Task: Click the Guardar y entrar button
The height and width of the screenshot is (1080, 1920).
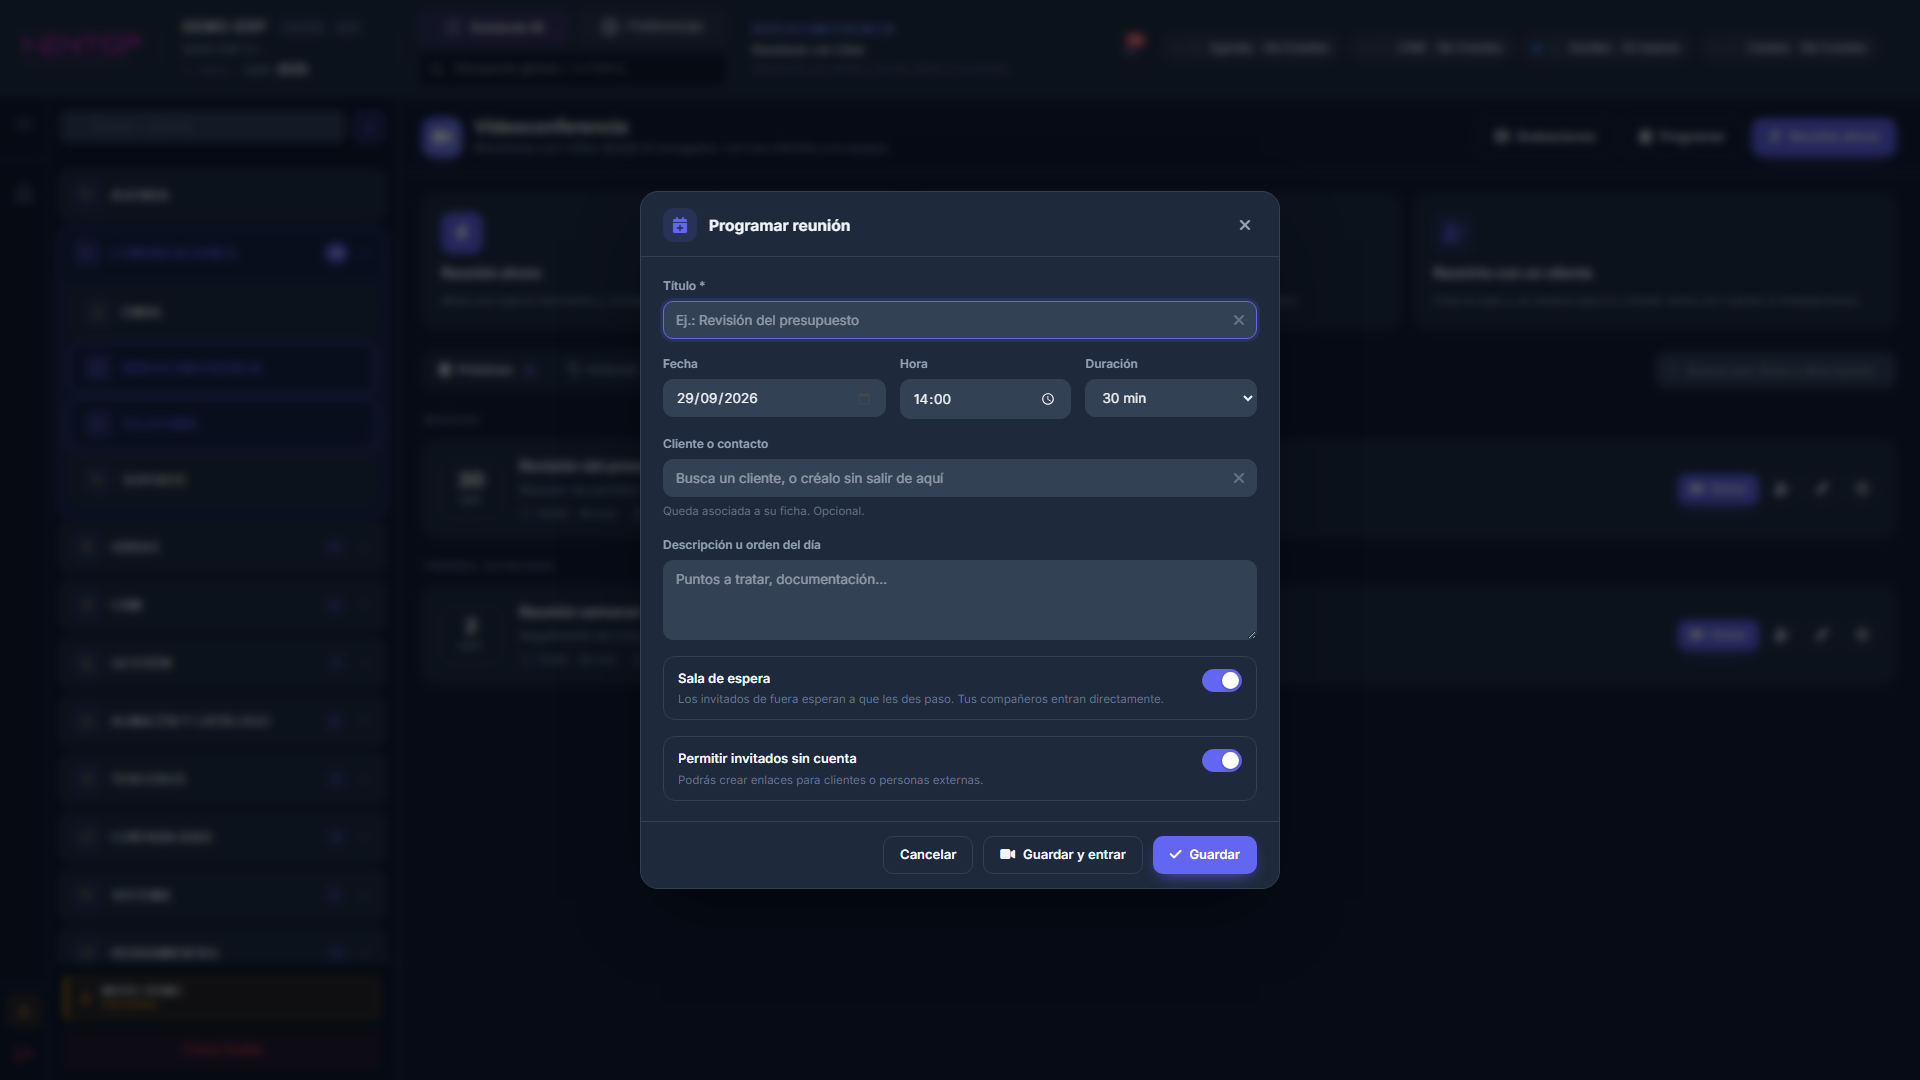Action: 1063,854
